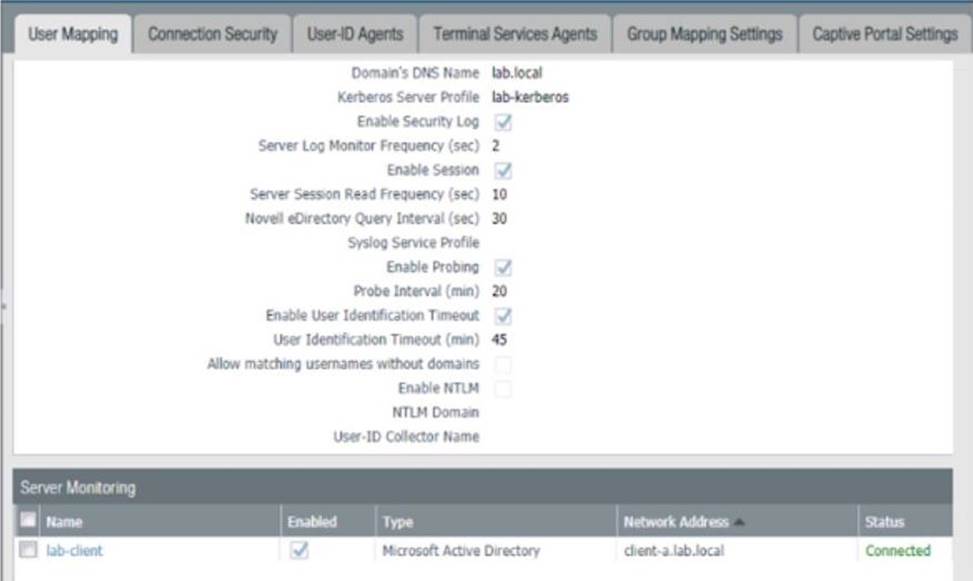The width and height of the screenshot is (973, 581).
Task: Switch to the Connection Security tab
Action: tap(212, 34)
